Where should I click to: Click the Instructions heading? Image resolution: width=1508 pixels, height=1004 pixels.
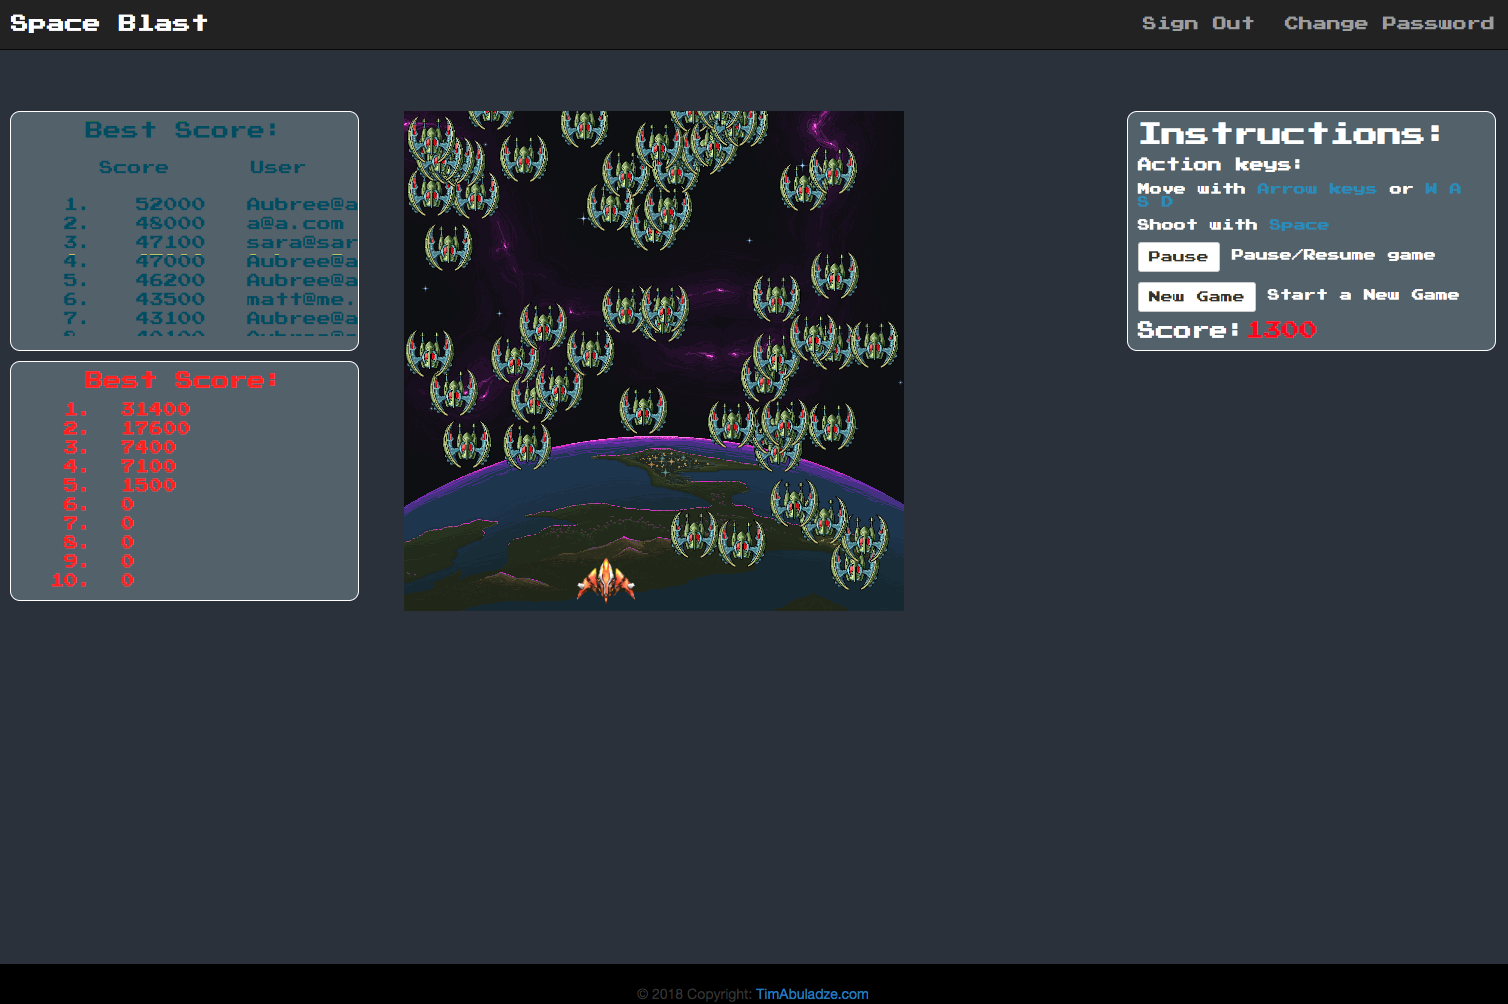click(1290, 133)
